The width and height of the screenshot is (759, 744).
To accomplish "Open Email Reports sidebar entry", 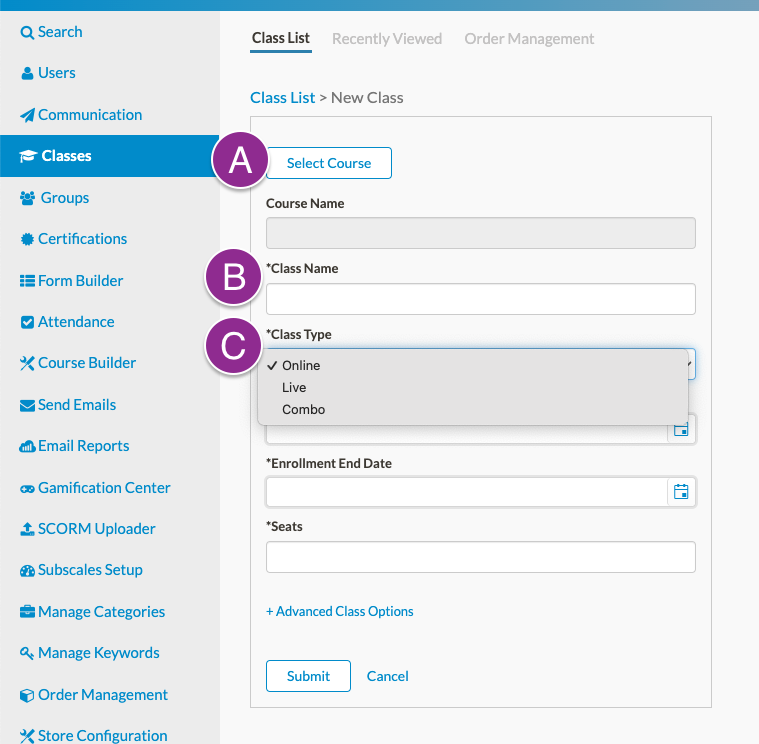I will coord(83,446).
